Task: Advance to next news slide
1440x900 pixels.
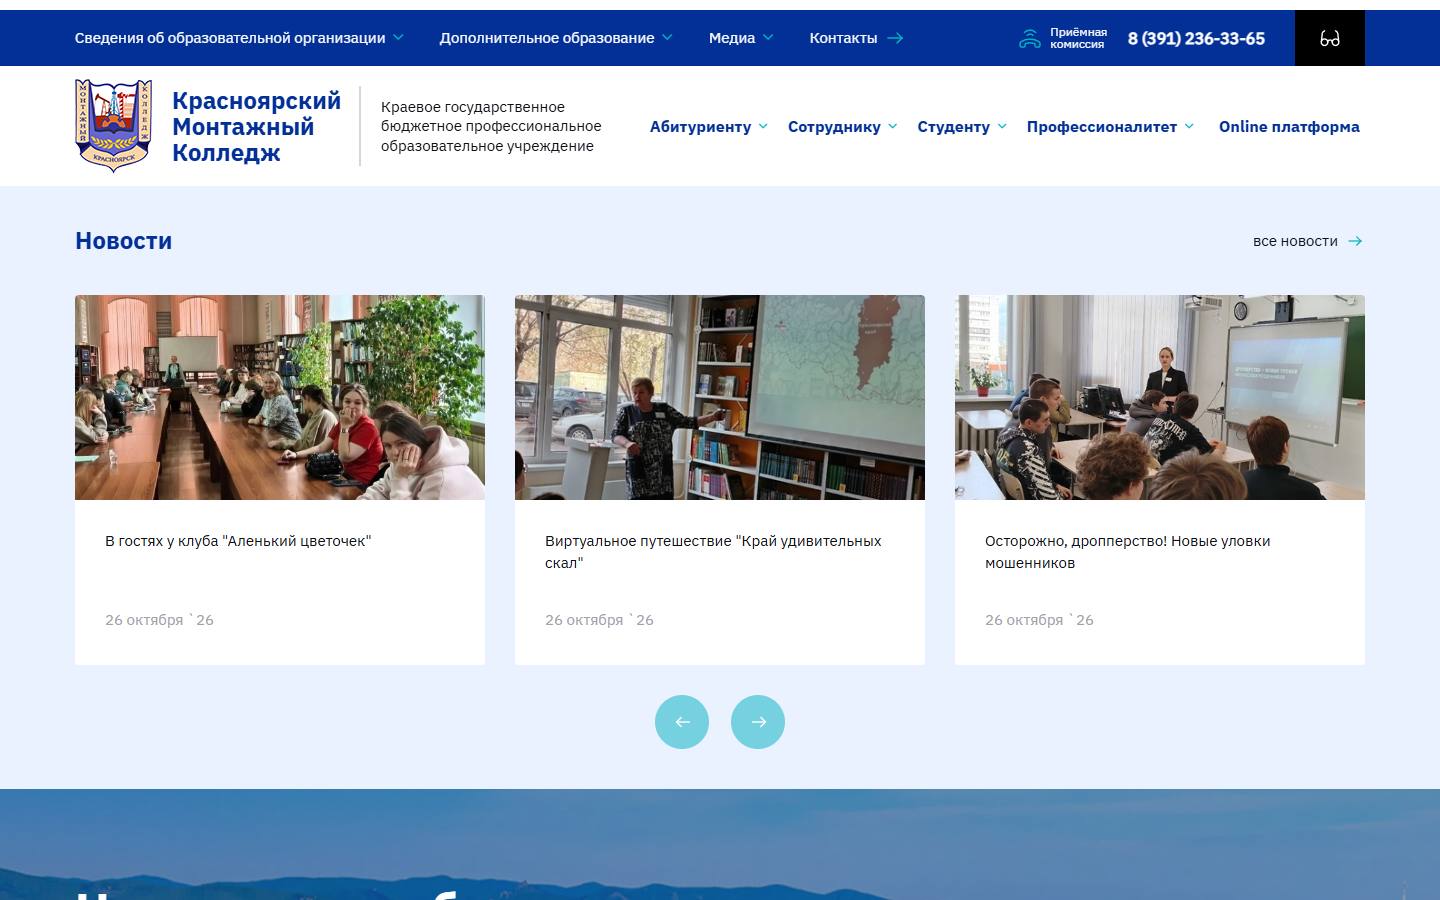Action: (758, 722)
